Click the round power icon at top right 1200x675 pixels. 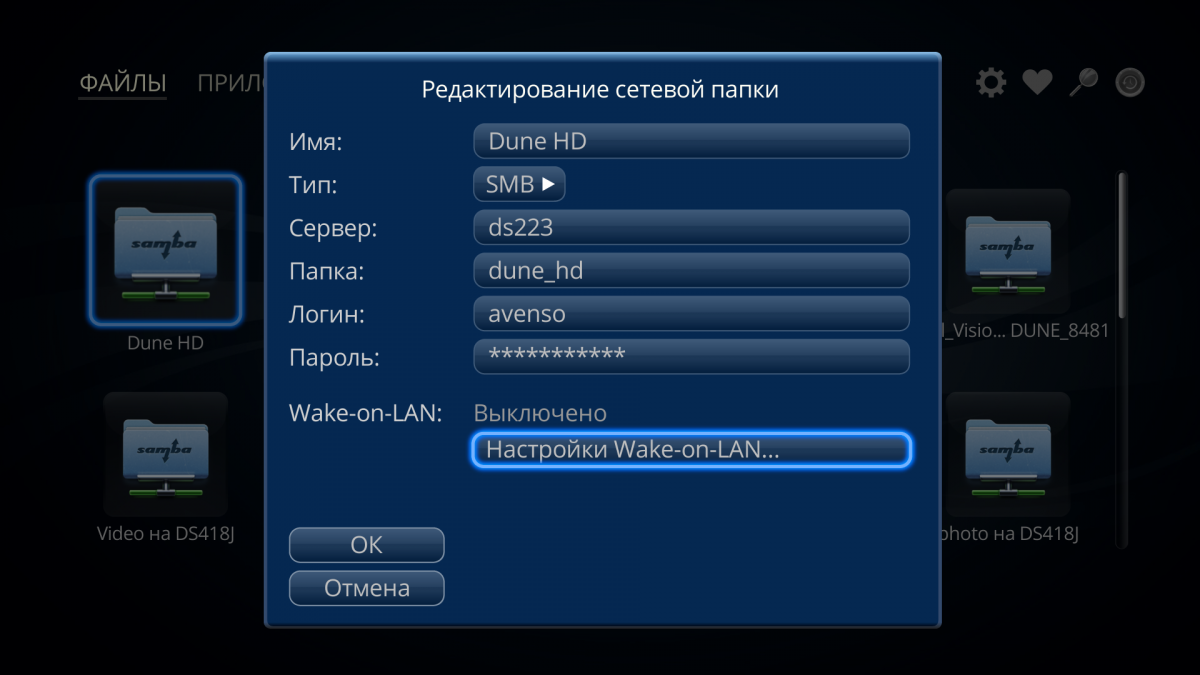point(1130,82)
